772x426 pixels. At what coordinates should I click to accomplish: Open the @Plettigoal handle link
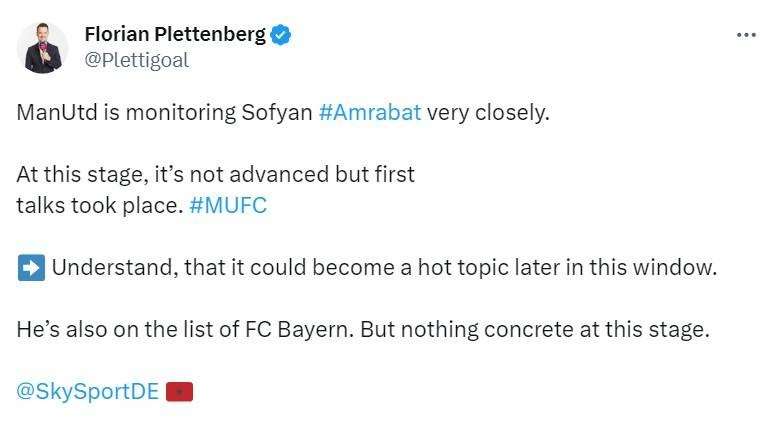(136, 60)
